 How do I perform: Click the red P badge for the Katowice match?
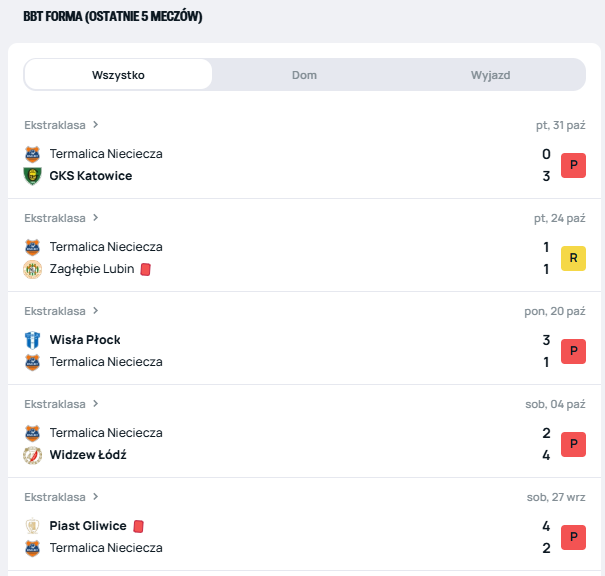tap(573, 165)
